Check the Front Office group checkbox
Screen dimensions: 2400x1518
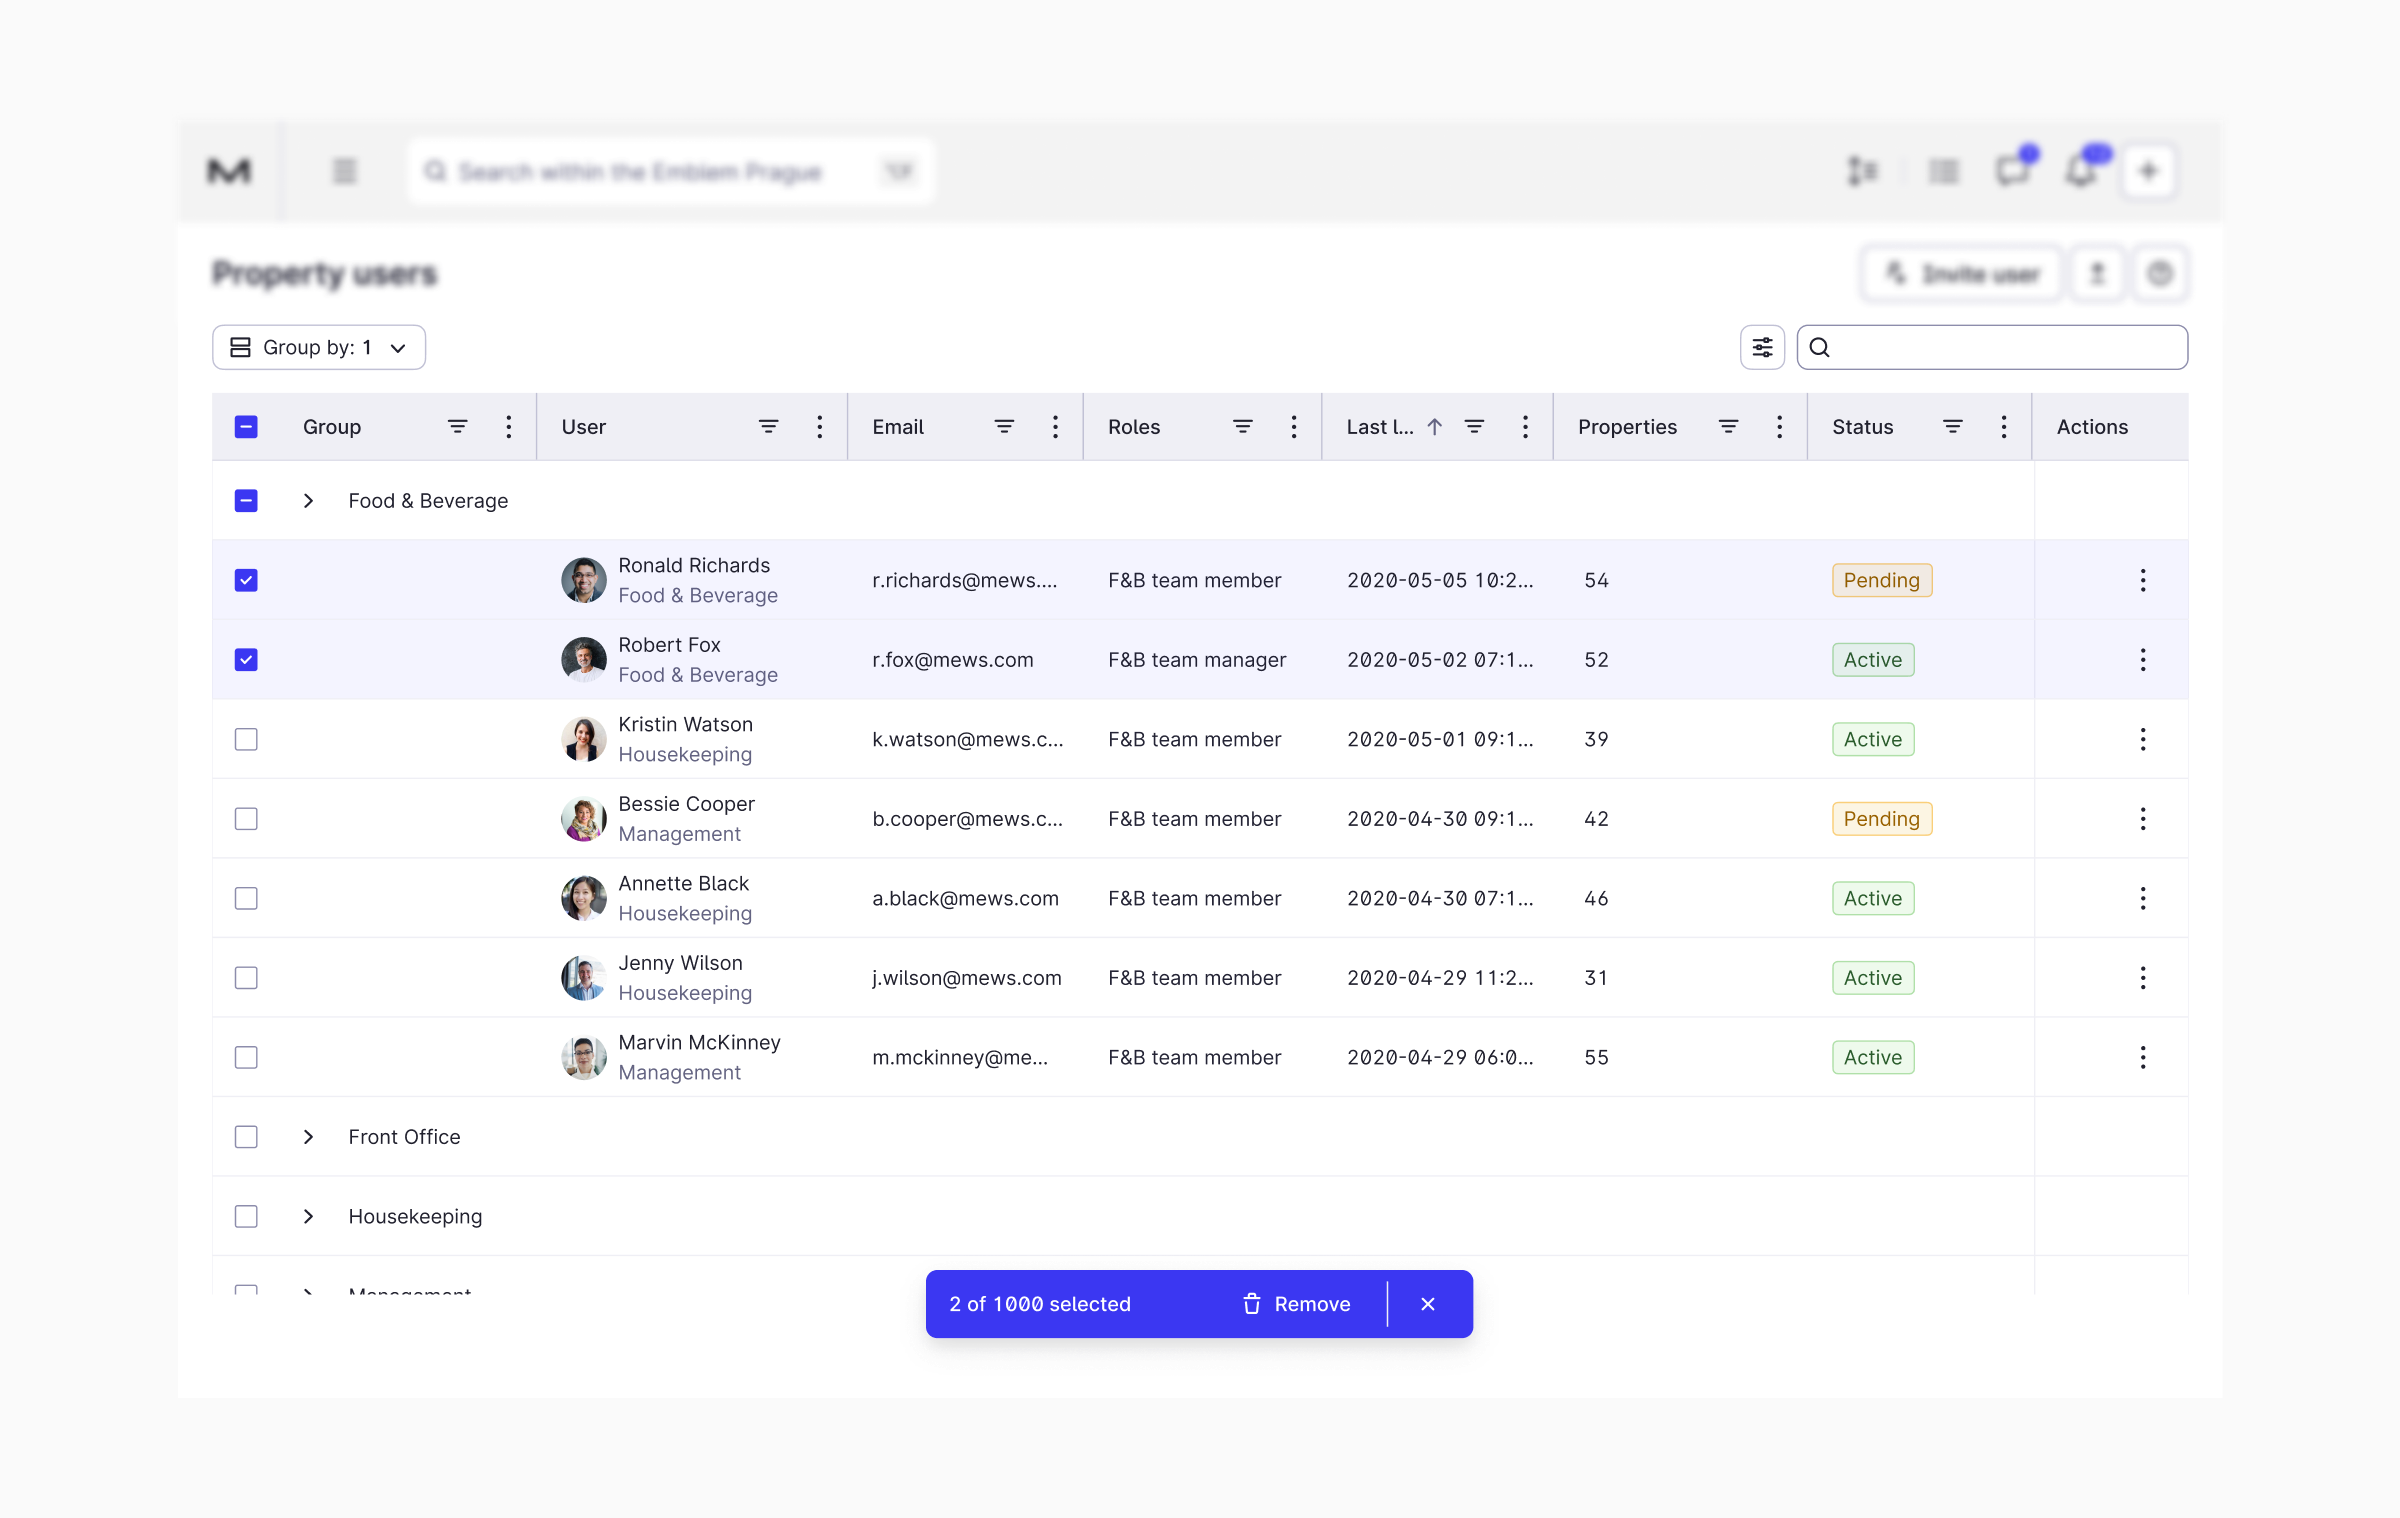pos(246,1137)
